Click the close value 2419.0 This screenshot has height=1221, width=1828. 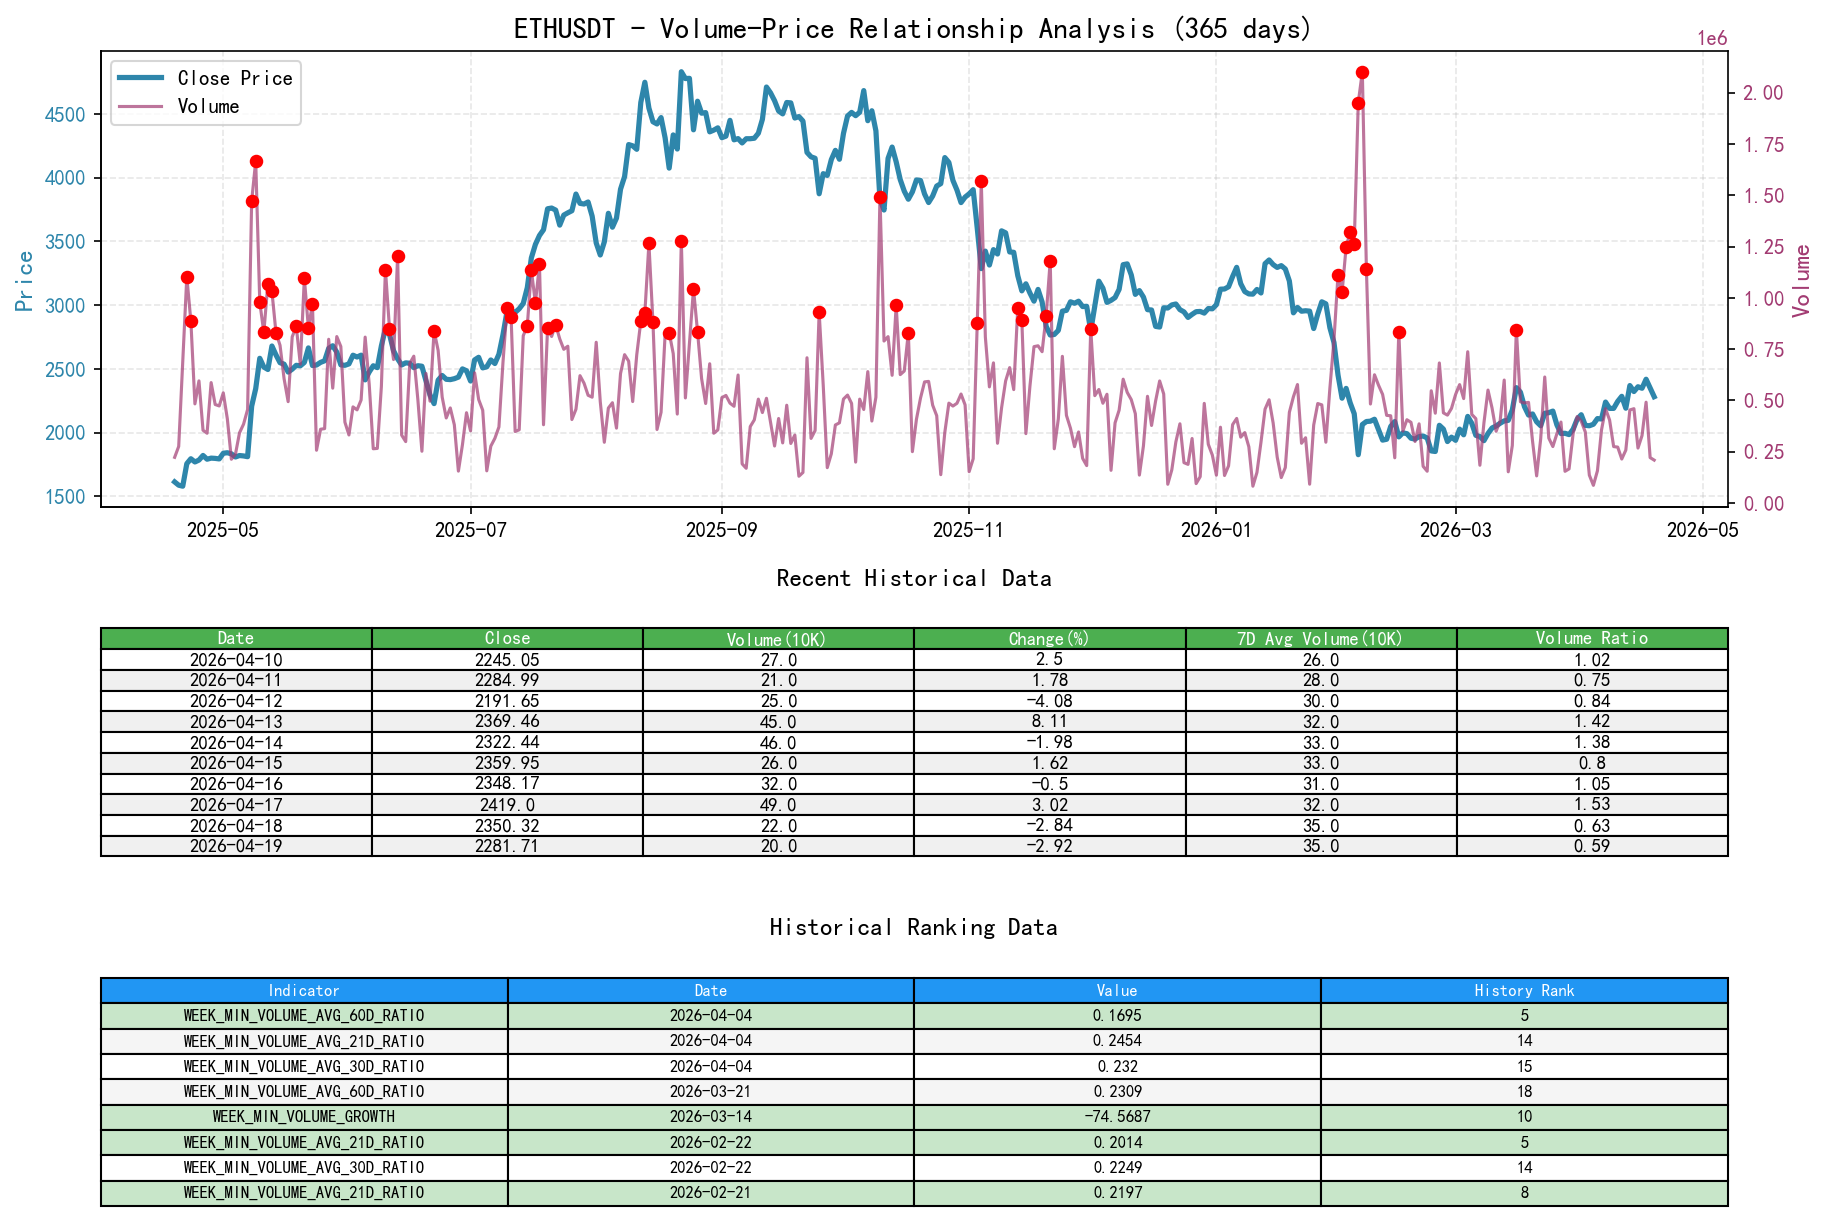(507, 804)
